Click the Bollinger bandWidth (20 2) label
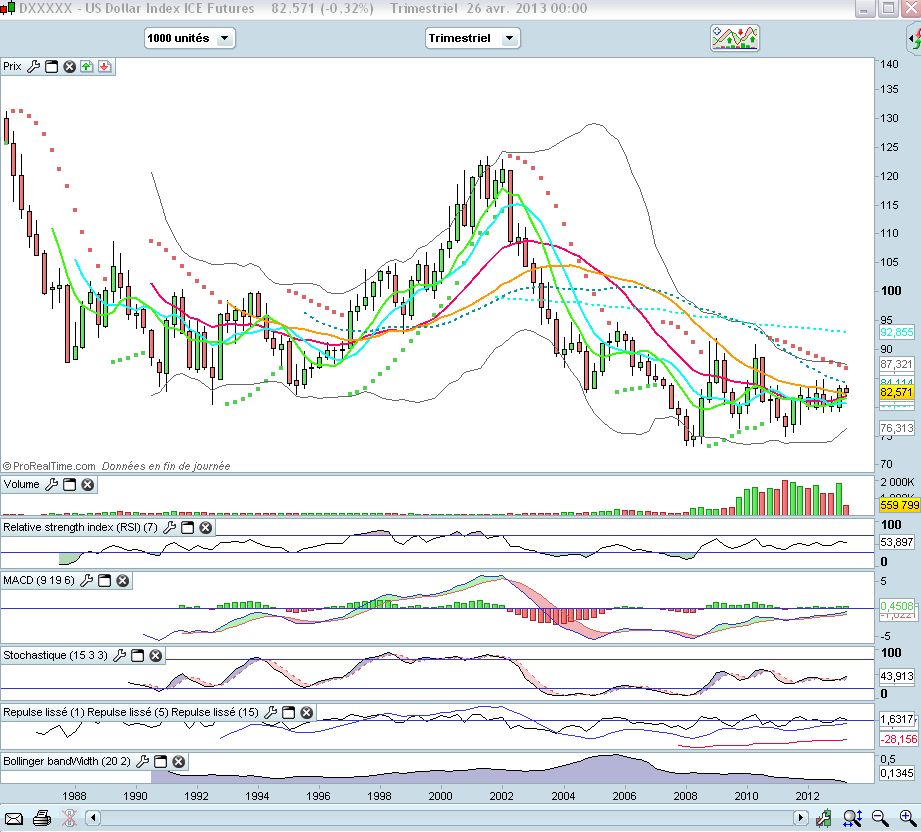921x832 pixels. tap(67, 761)
